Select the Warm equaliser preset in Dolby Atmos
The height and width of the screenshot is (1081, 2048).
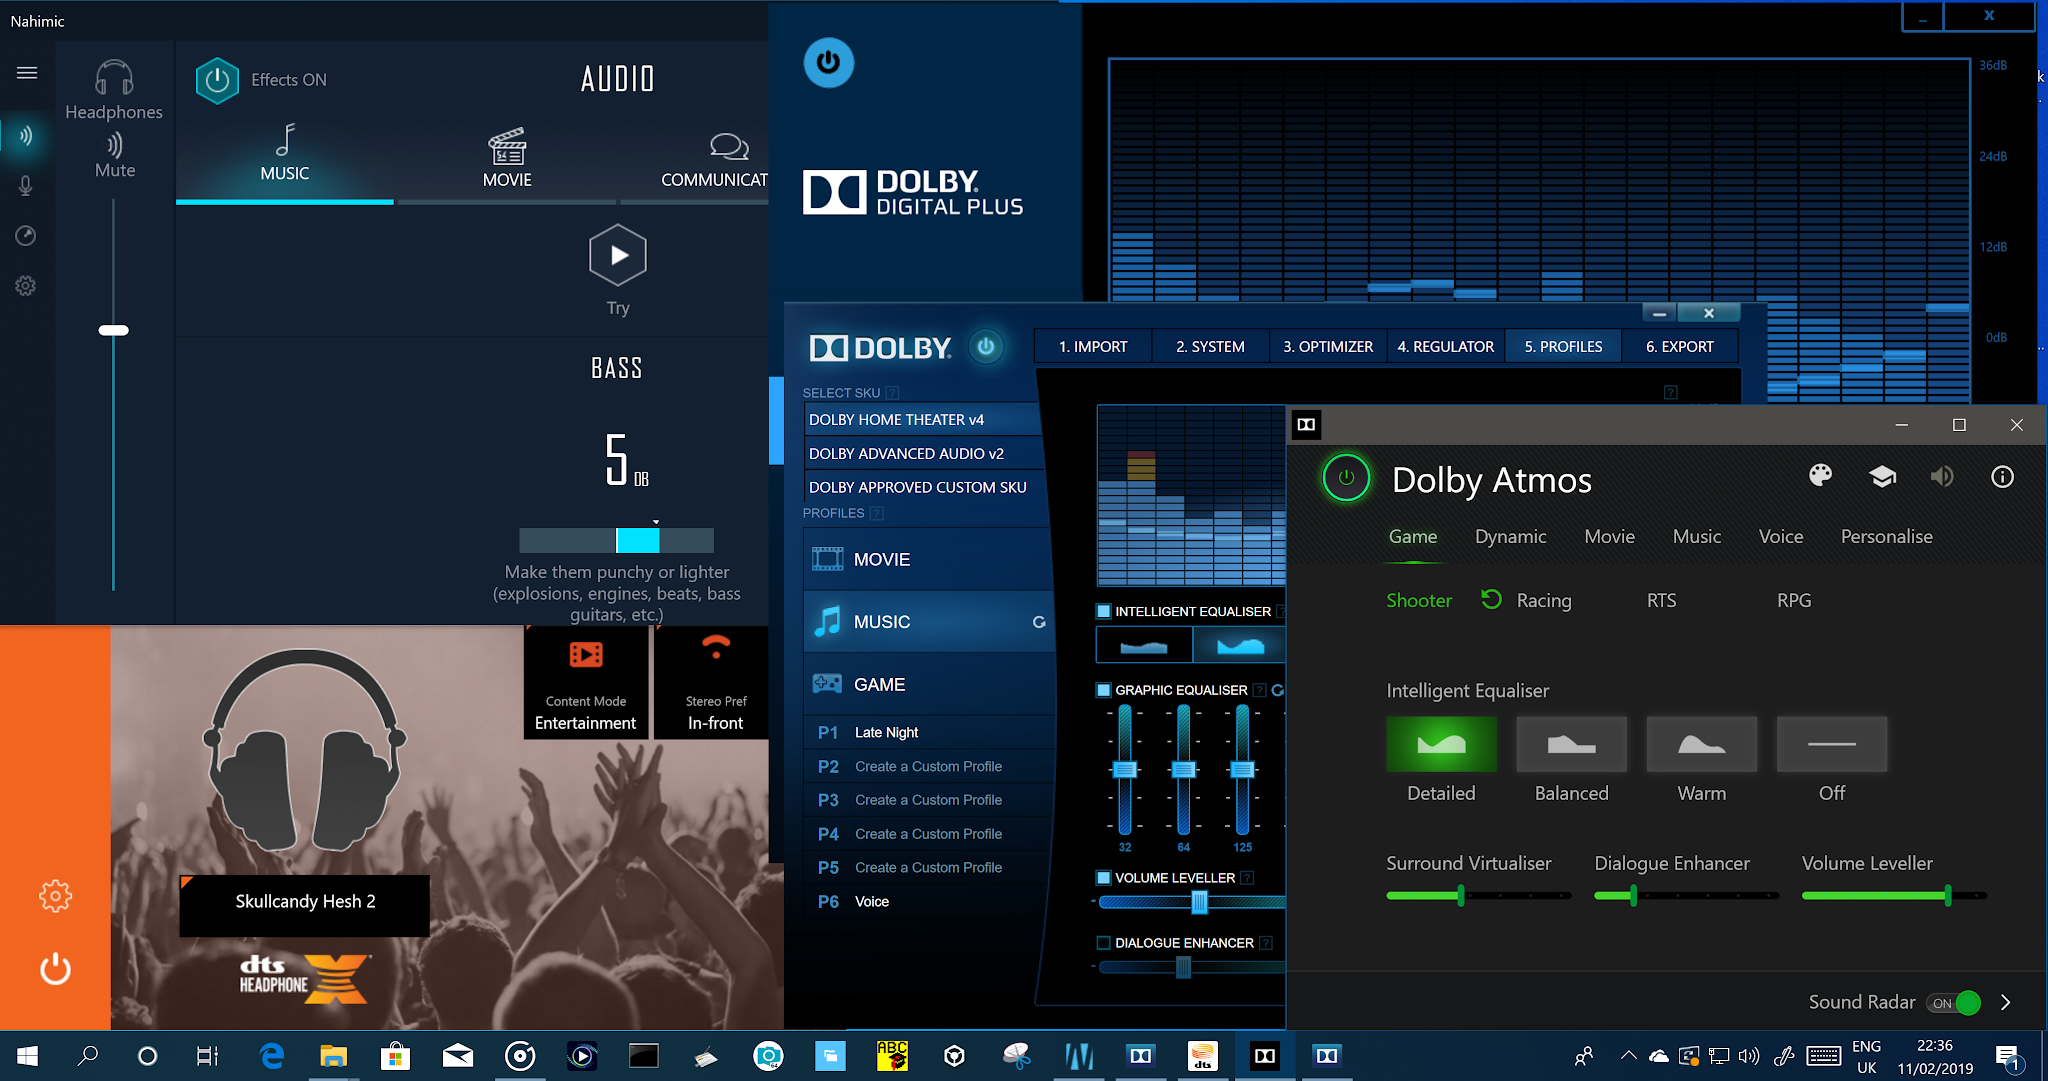1701,744
